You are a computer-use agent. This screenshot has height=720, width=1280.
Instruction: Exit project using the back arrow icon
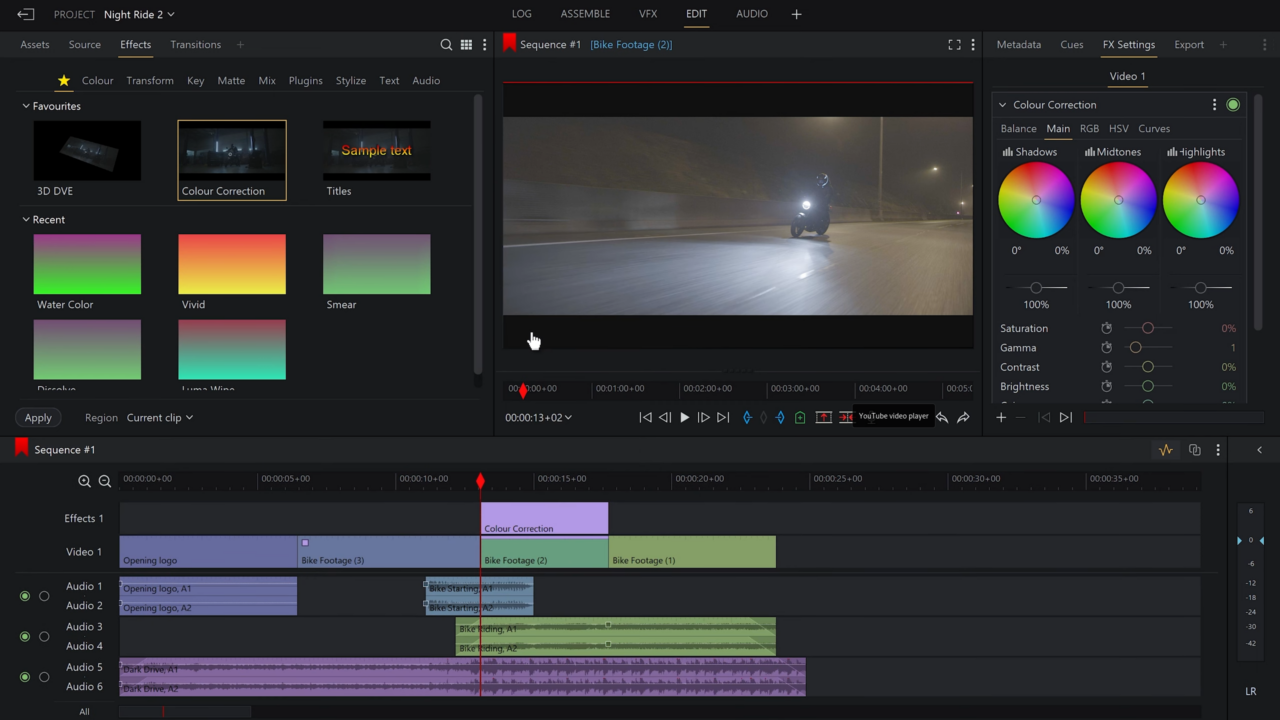(x=25, y=14)
